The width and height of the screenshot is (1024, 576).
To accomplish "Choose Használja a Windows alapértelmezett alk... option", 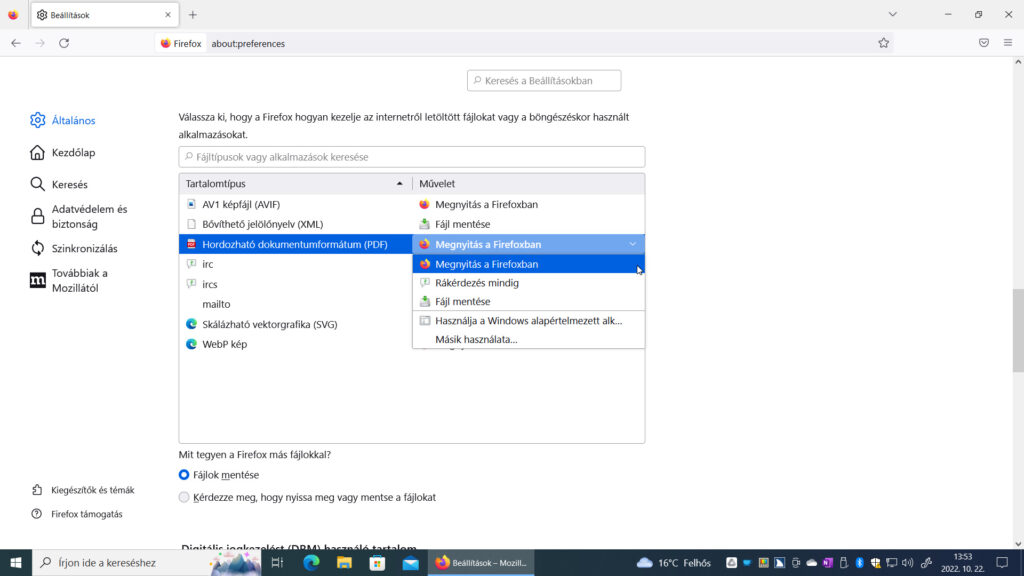I will click(528, 321).
